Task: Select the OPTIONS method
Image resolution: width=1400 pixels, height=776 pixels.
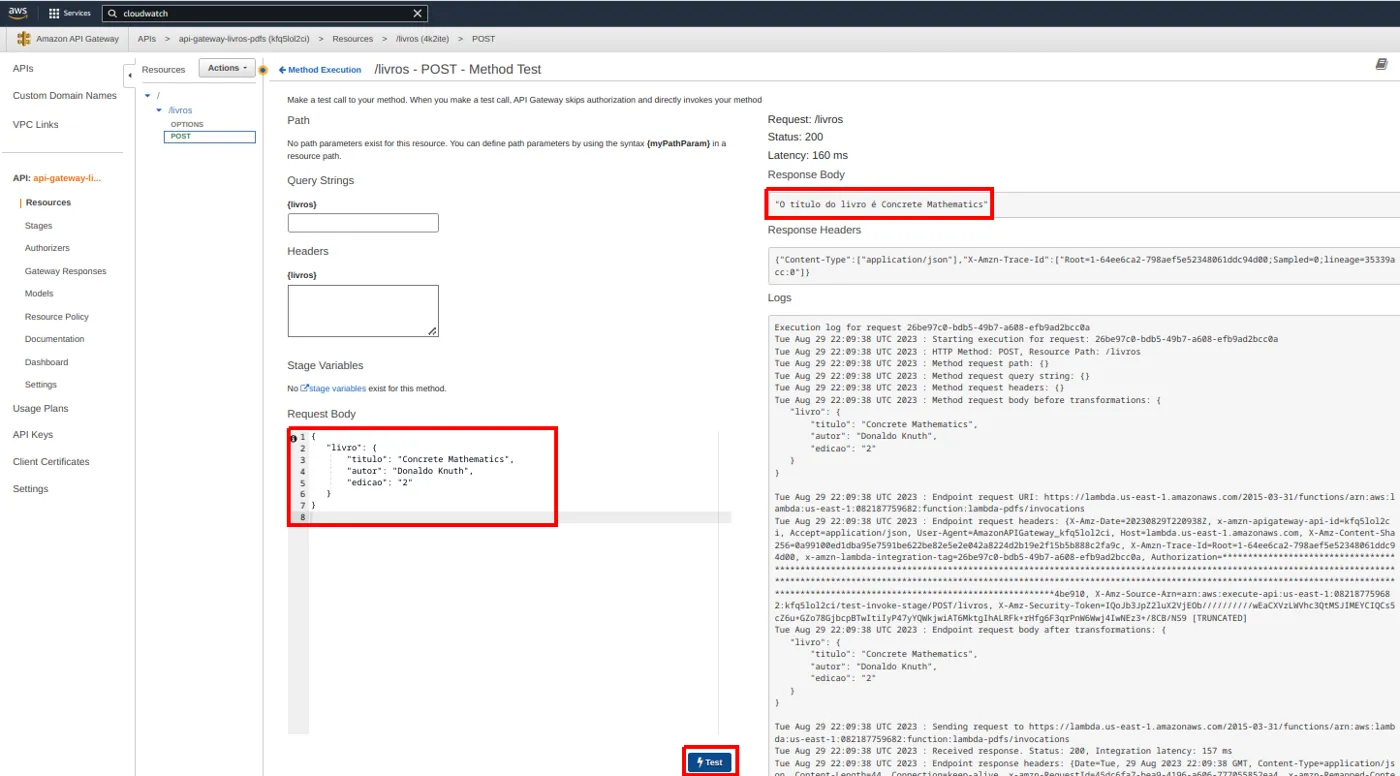Action: pos(187,124)
